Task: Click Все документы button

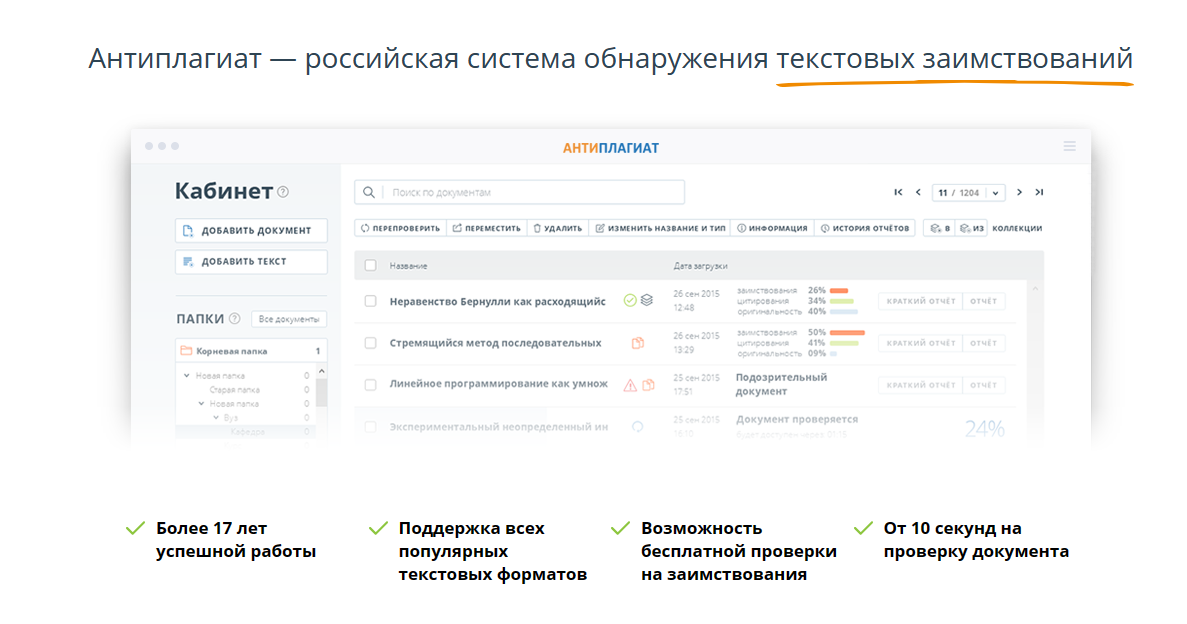Action: 288,319
